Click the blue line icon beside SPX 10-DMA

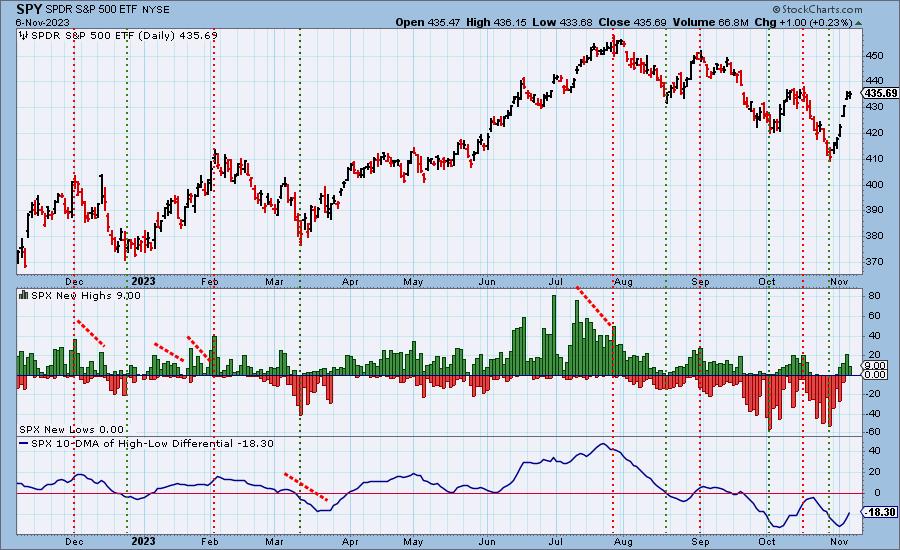coord(24,444)
